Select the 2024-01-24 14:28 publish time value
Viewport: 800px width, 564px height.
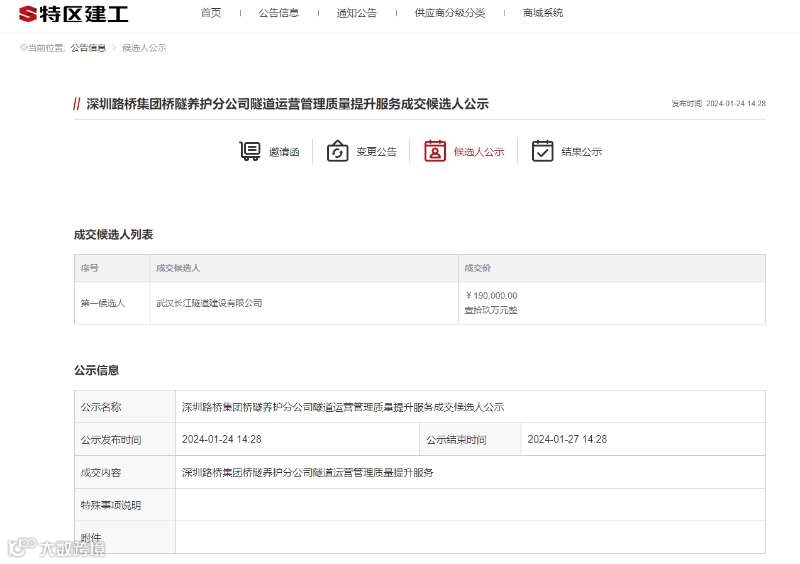pos(221,439)
